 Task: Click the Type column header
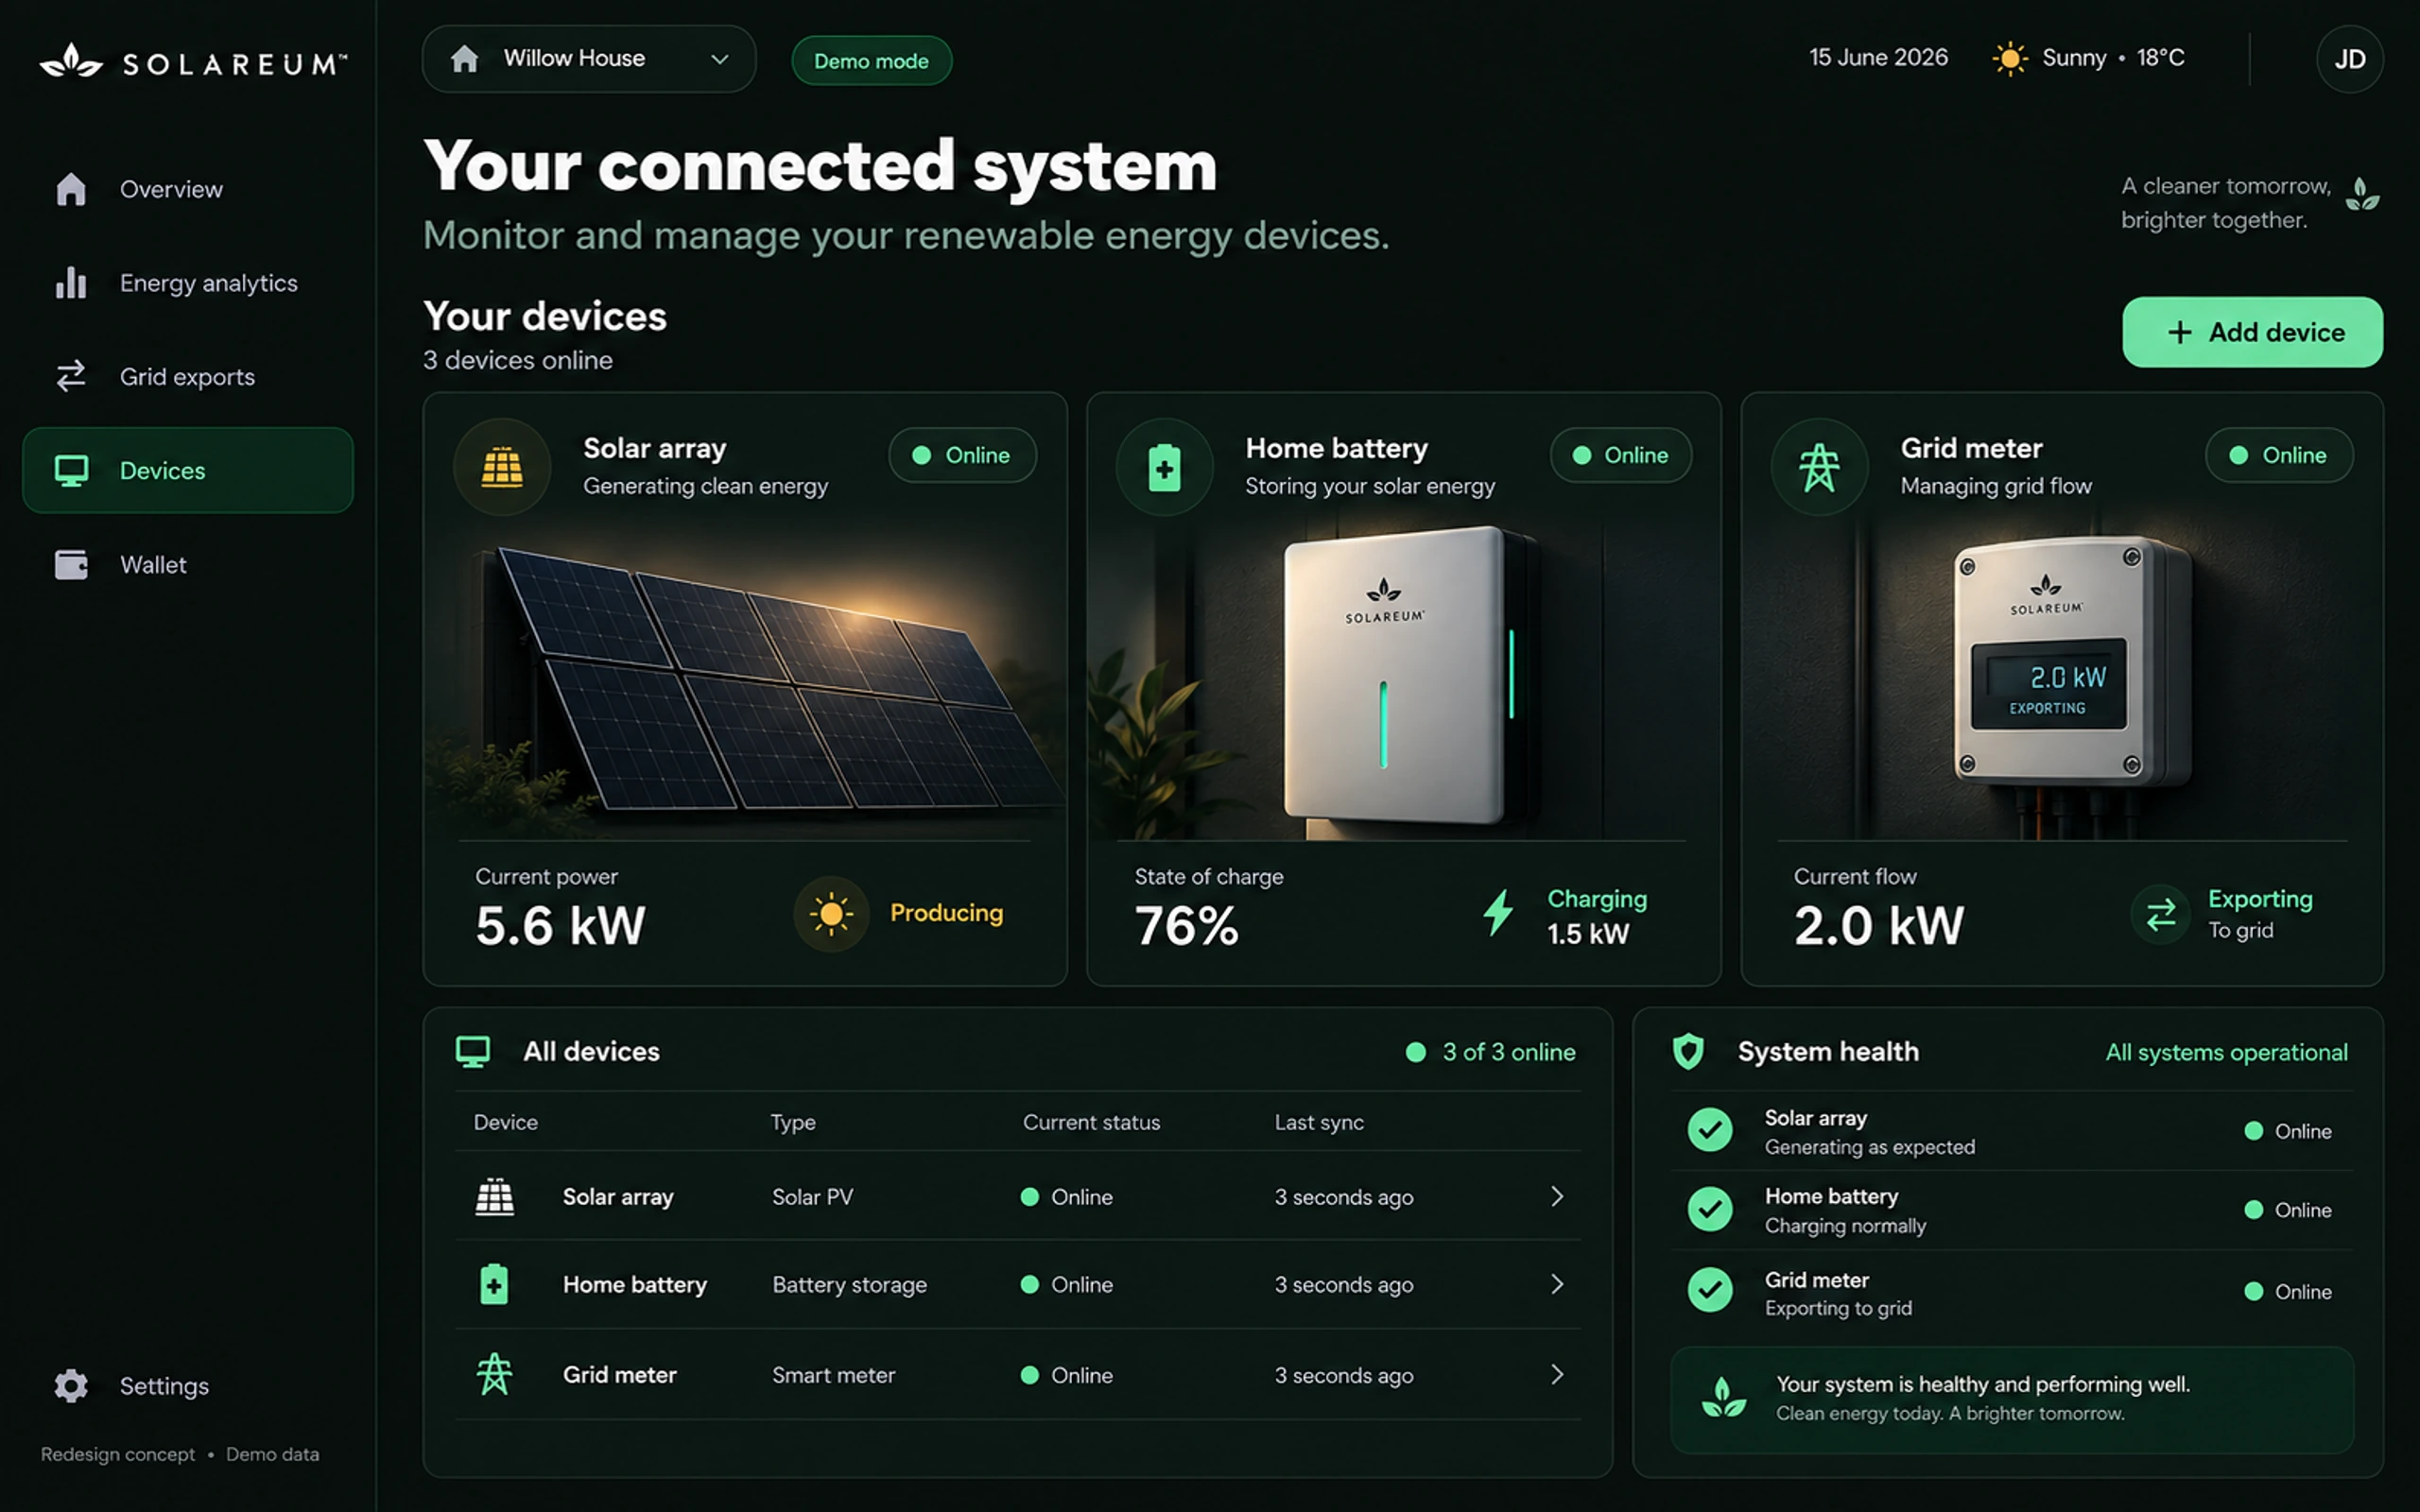(793, 1122)
